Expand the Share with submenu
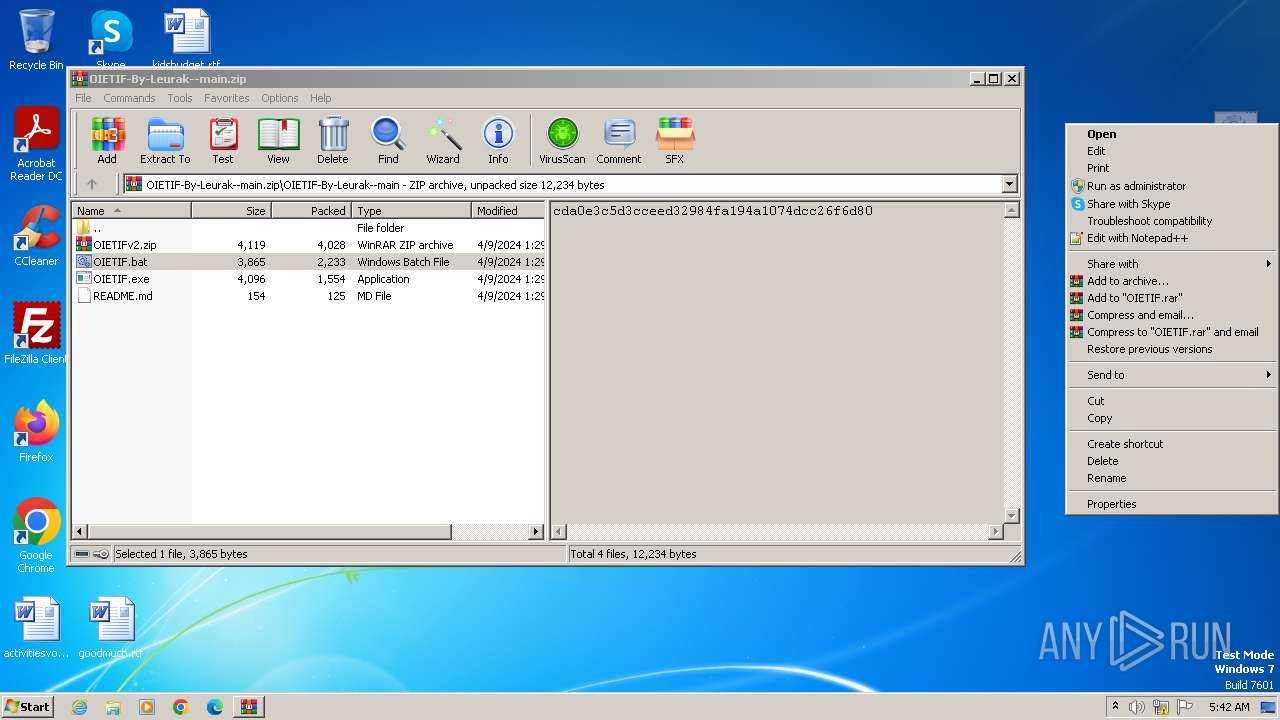This screenshot has width=1280, height=720. 1172,264
